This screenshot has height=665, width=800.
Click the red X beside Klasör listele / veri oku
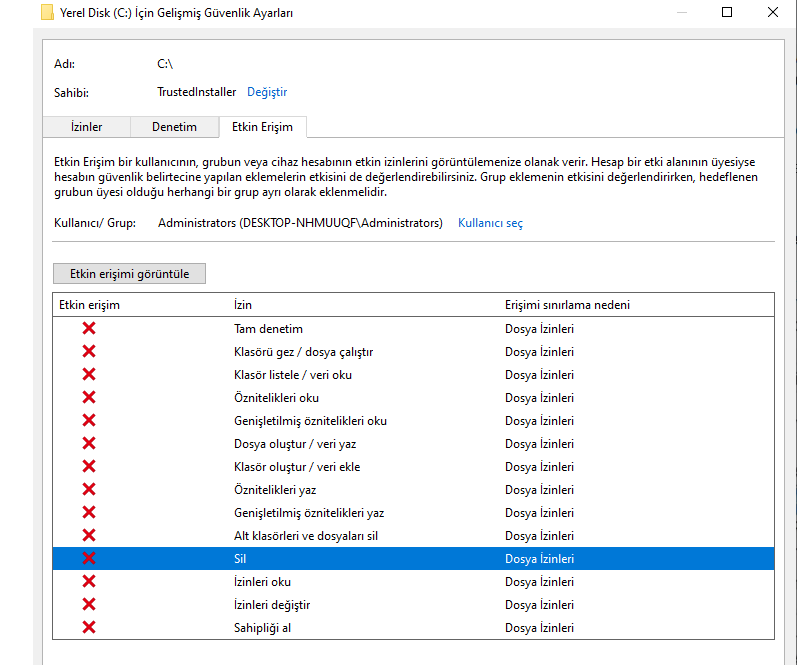(89, 374)
